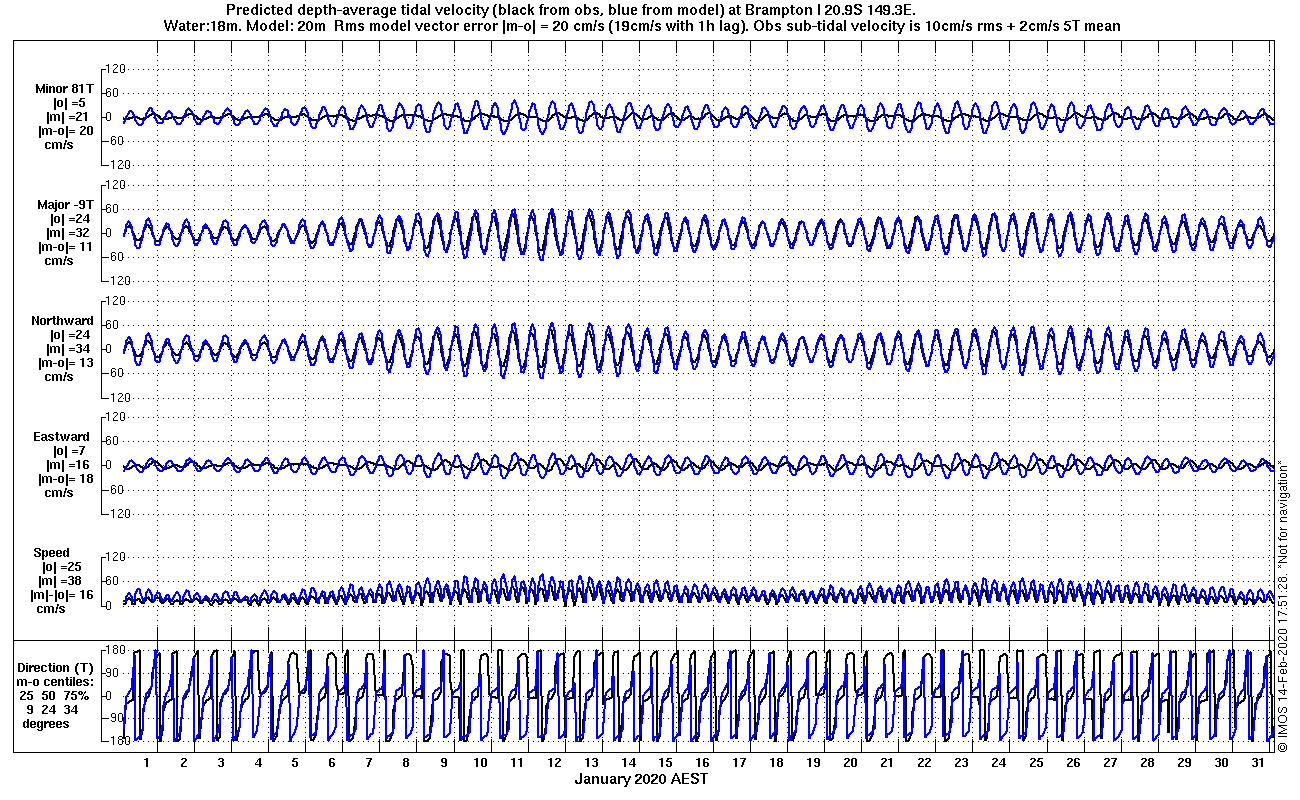Click the 'Direction (T)' panel label
The image size is (1300, 800).
coord(57,668)
